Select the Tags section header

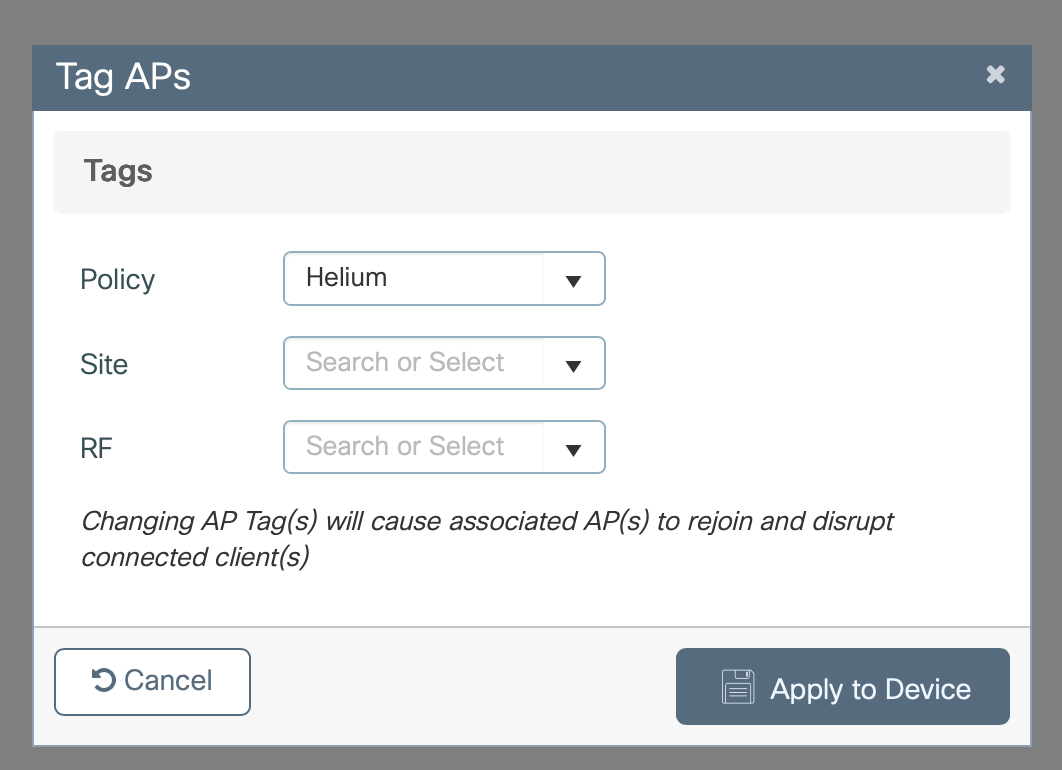click(118, 171)
